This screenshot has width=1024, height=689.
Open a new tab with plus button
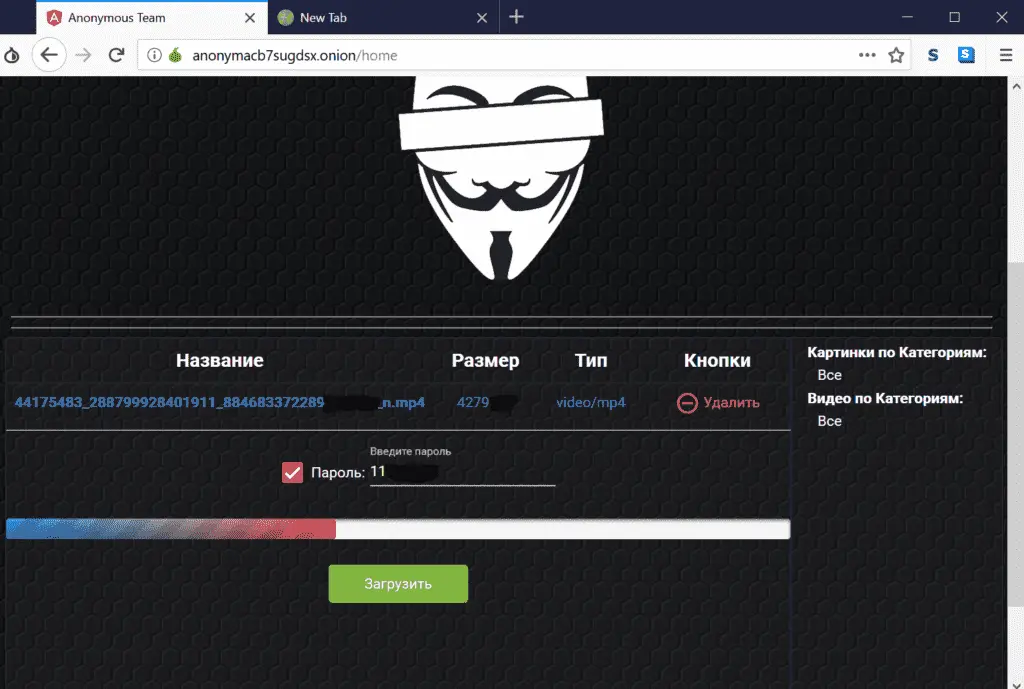[x=516, y=17]
